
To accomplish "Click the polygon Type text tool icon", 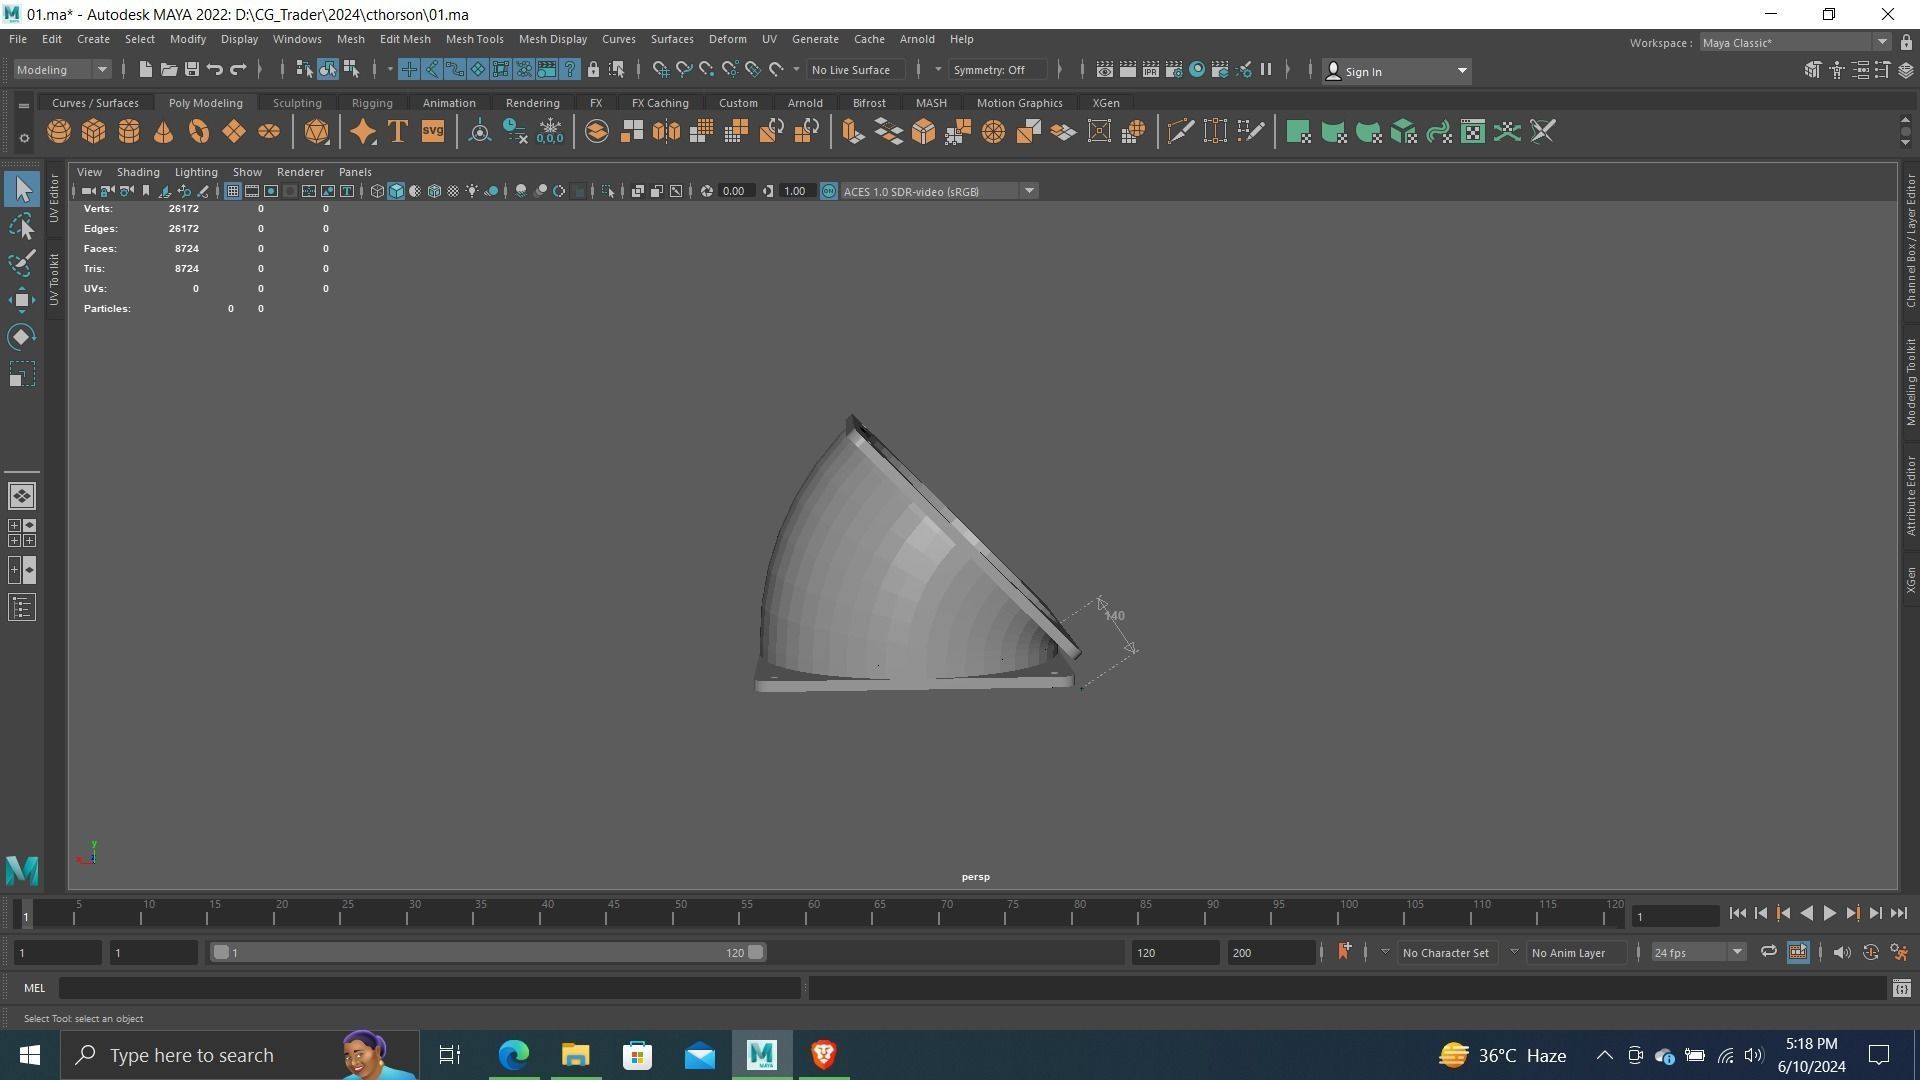I will coord(398,132).
